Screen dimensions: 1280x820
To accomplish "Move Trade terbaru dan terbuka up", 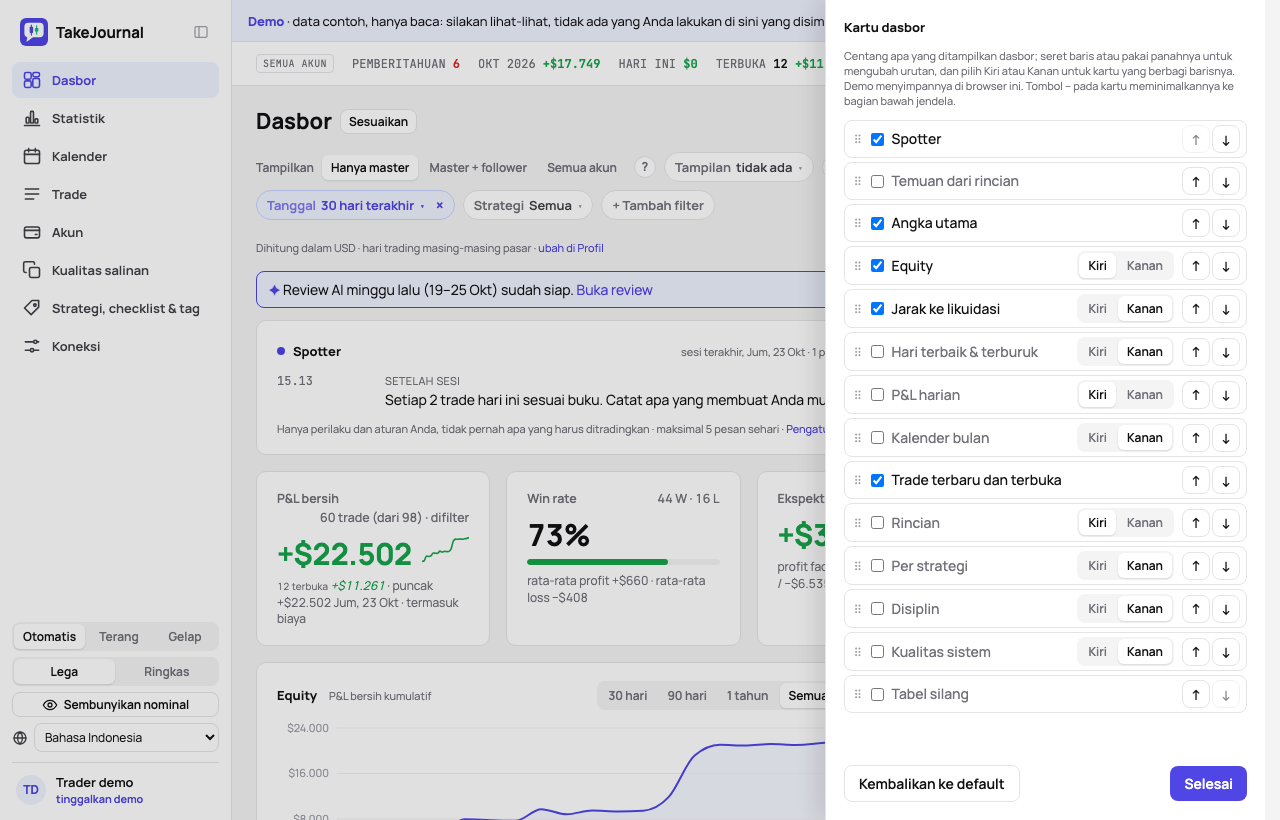I will pos(1196,480).
